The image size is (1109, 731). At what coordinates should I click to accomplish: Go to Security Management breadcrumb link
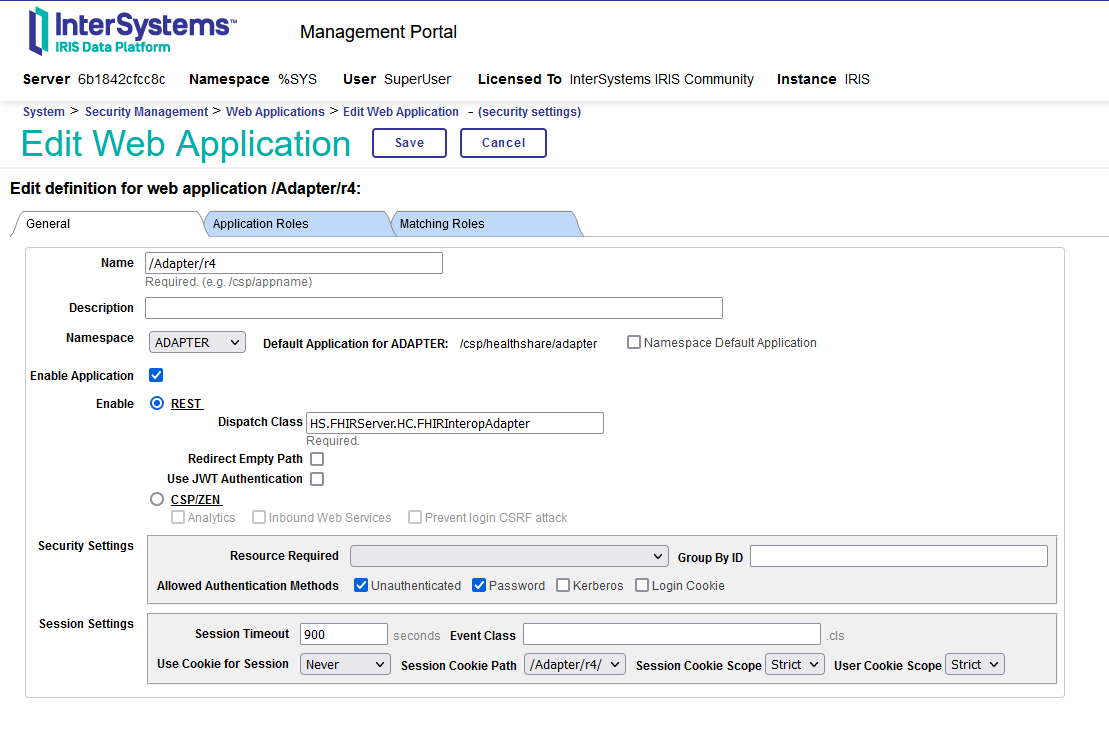click(x=146, y=112)
